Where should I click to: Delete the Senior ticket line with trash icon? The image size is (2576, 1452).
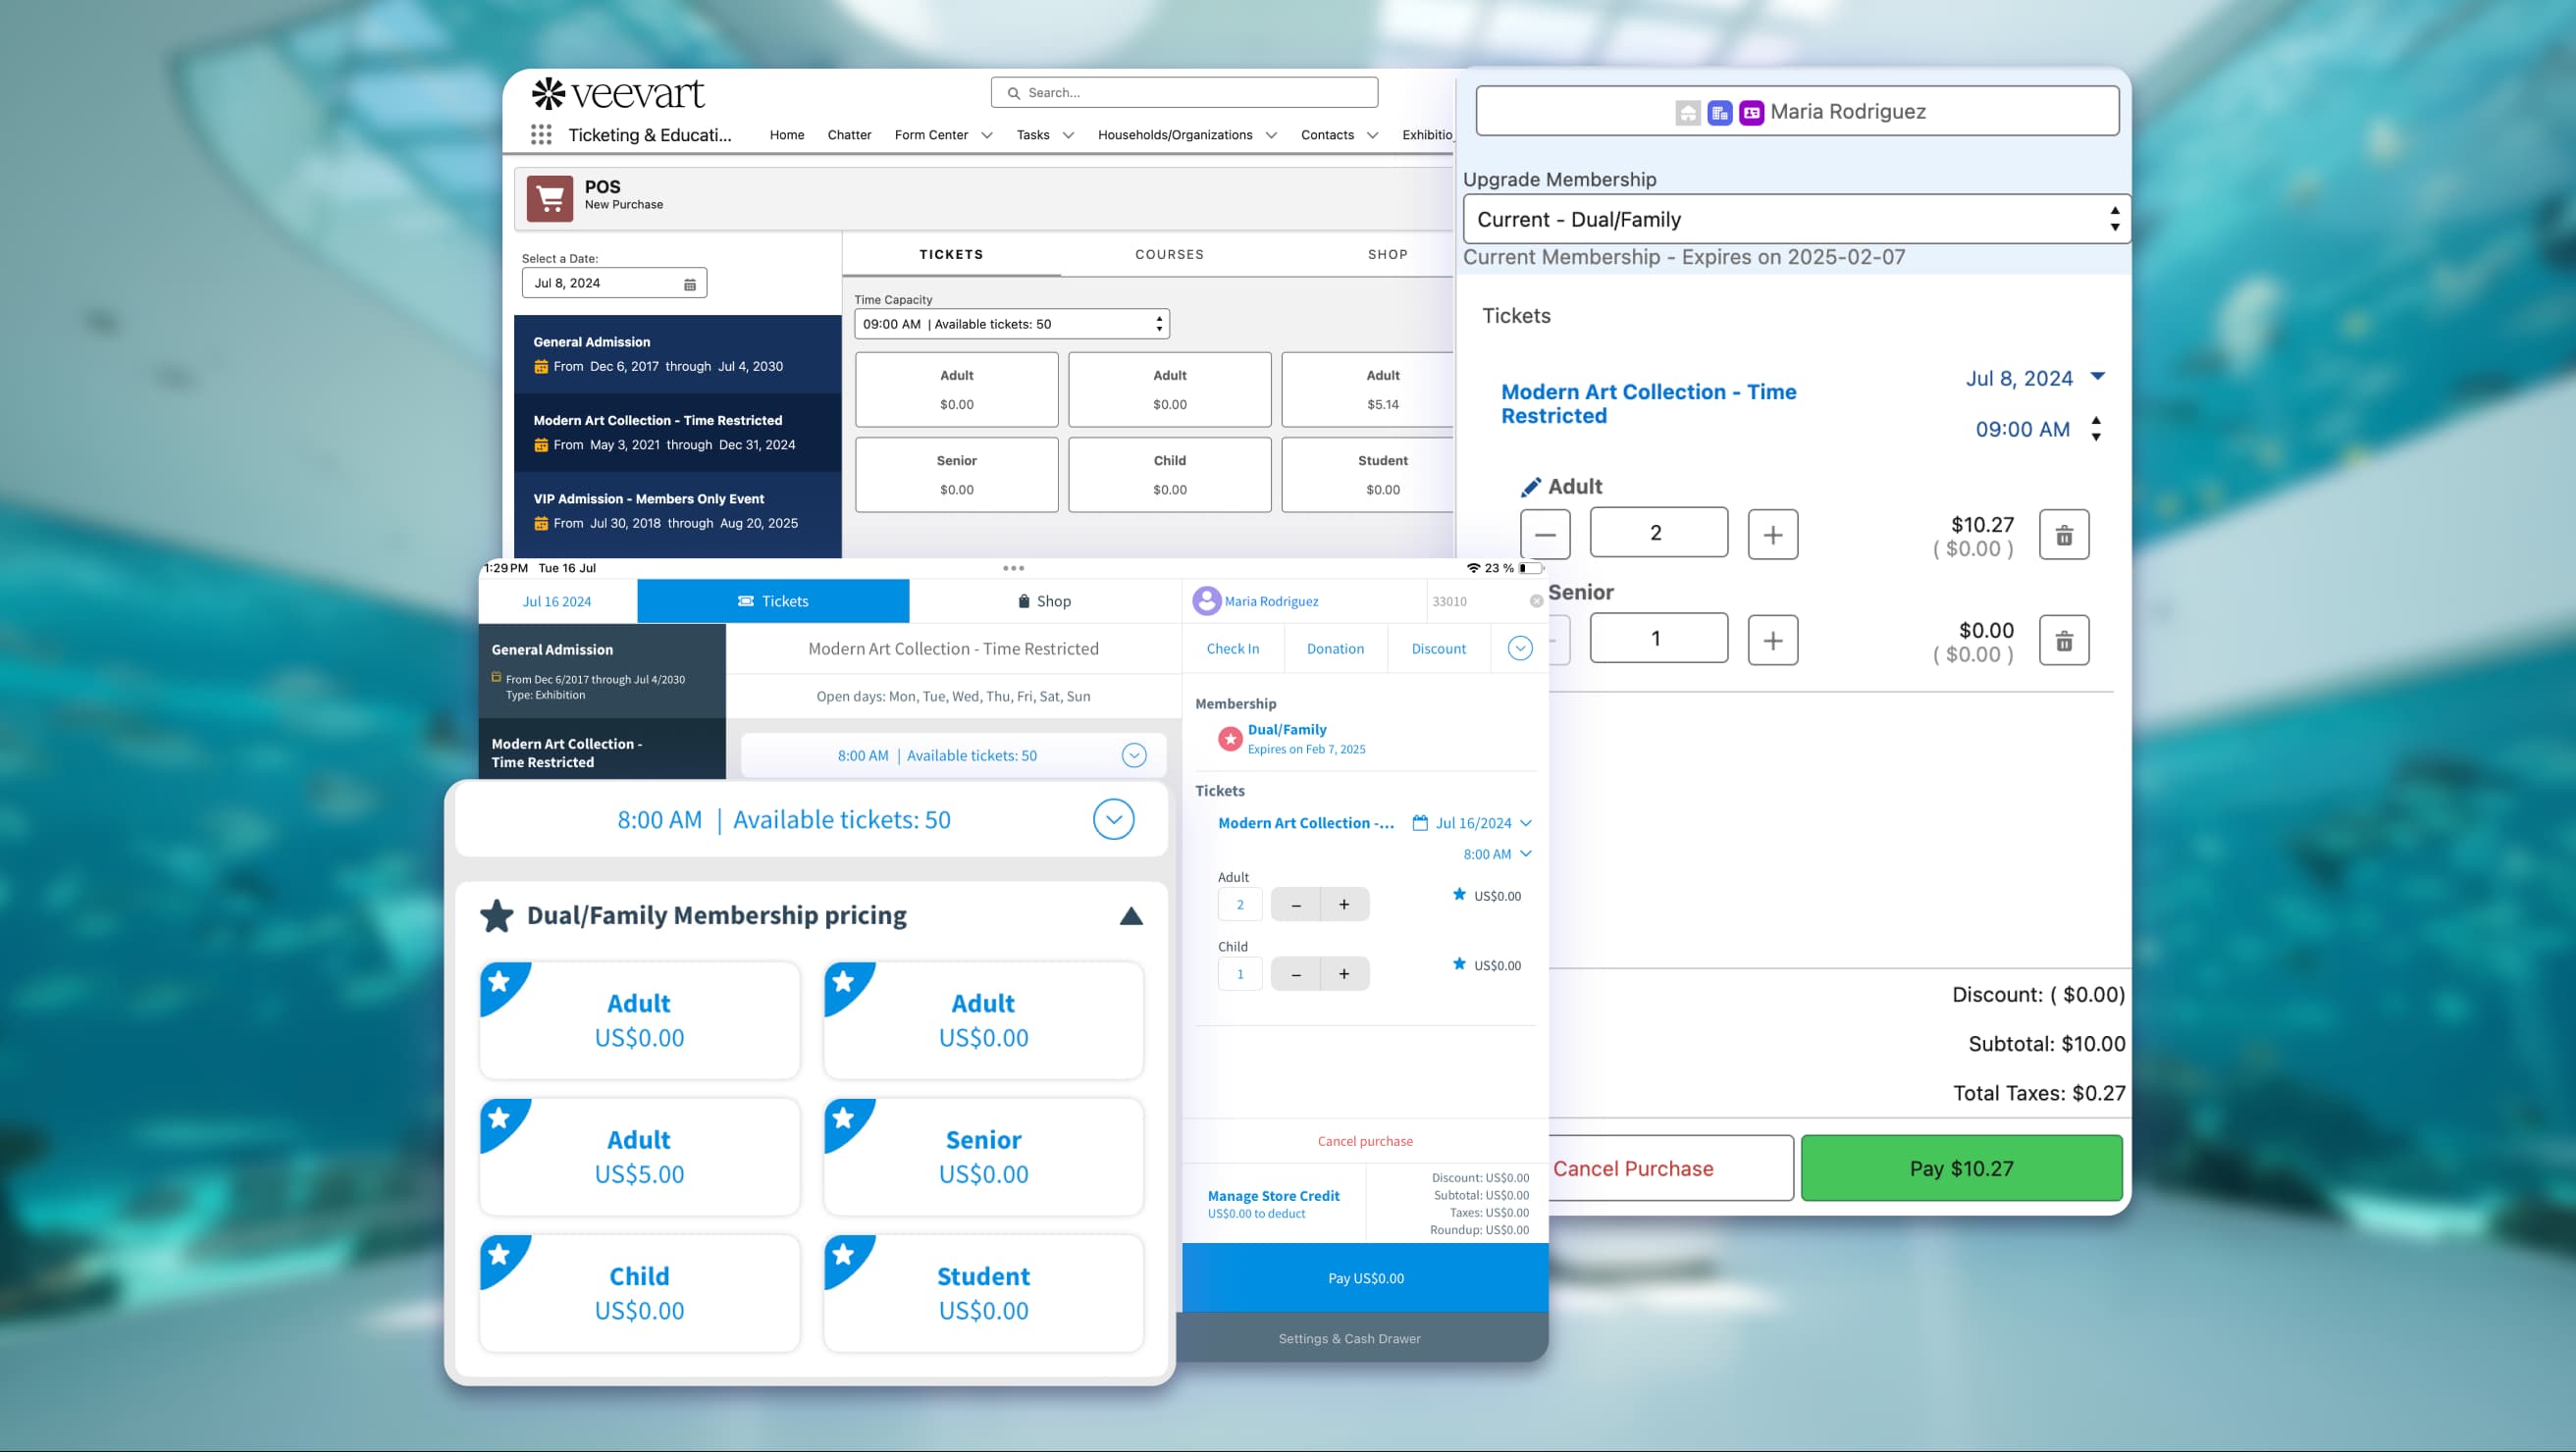coord(2063,640)
